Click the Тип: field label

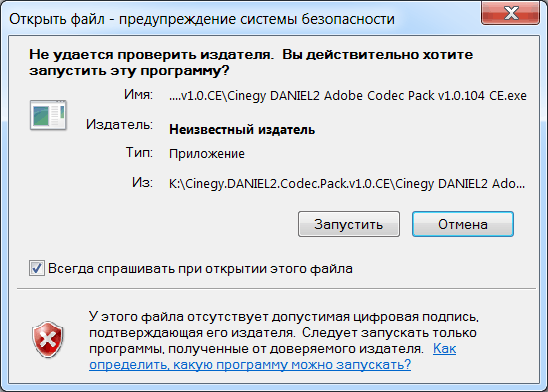(139, 152)
